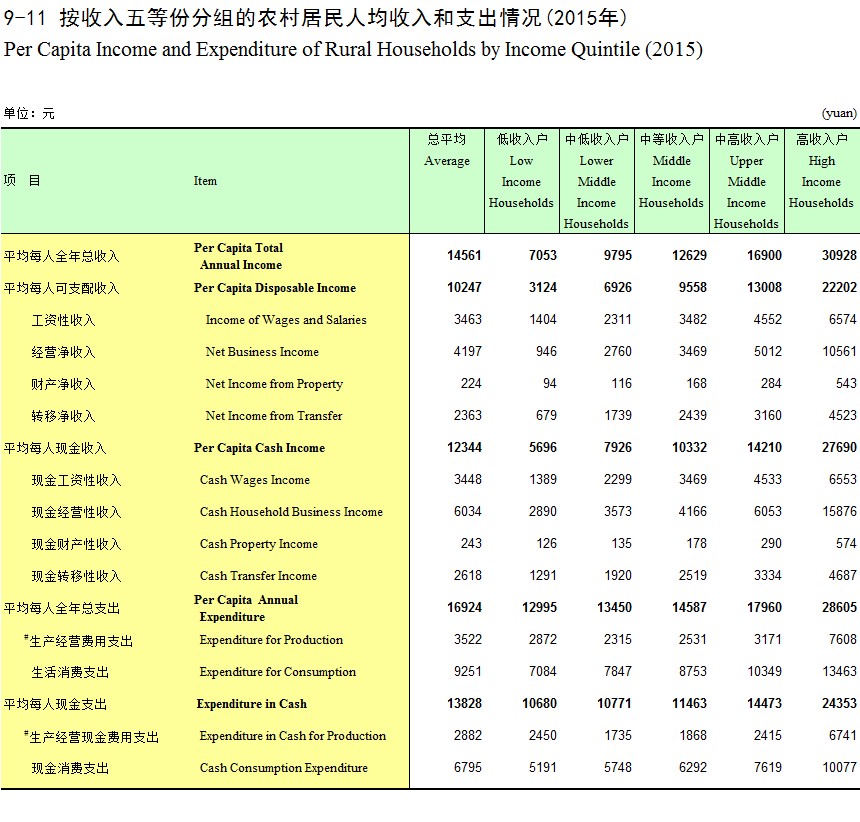Click the Chinese label 经营净收入

click(x=63, y=352)
